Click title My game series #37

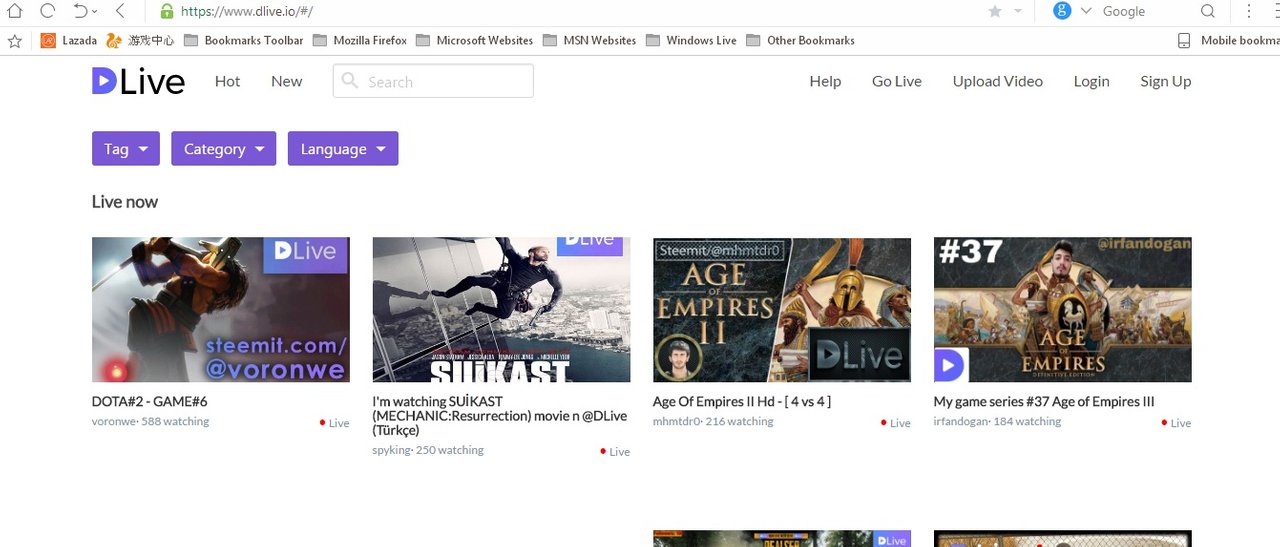pyautogui.click(x=1044, y=402)
